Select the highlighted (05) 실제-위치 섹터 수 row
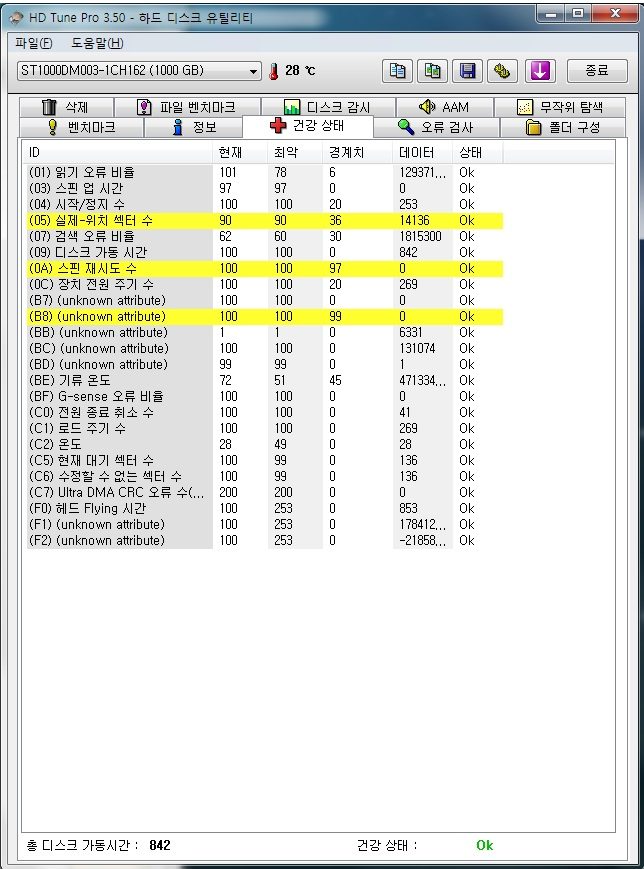The image size is (644, 869). pyautogui.click(x=265, y=221)
